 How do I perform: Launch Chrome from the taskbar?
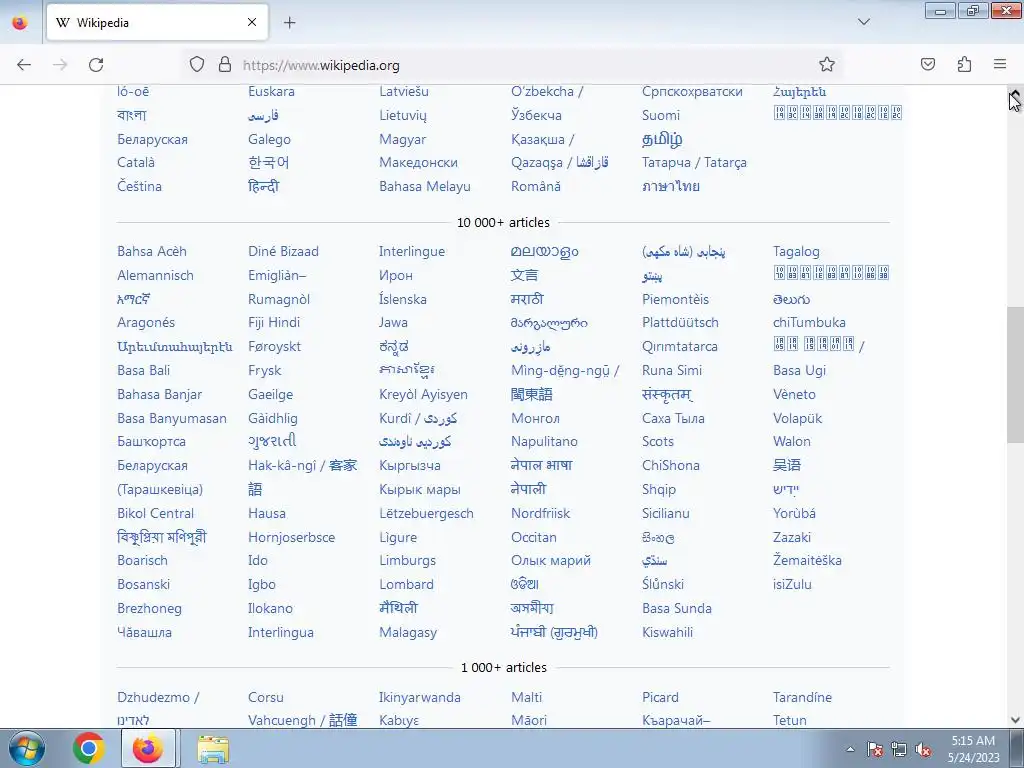[89, 748]
